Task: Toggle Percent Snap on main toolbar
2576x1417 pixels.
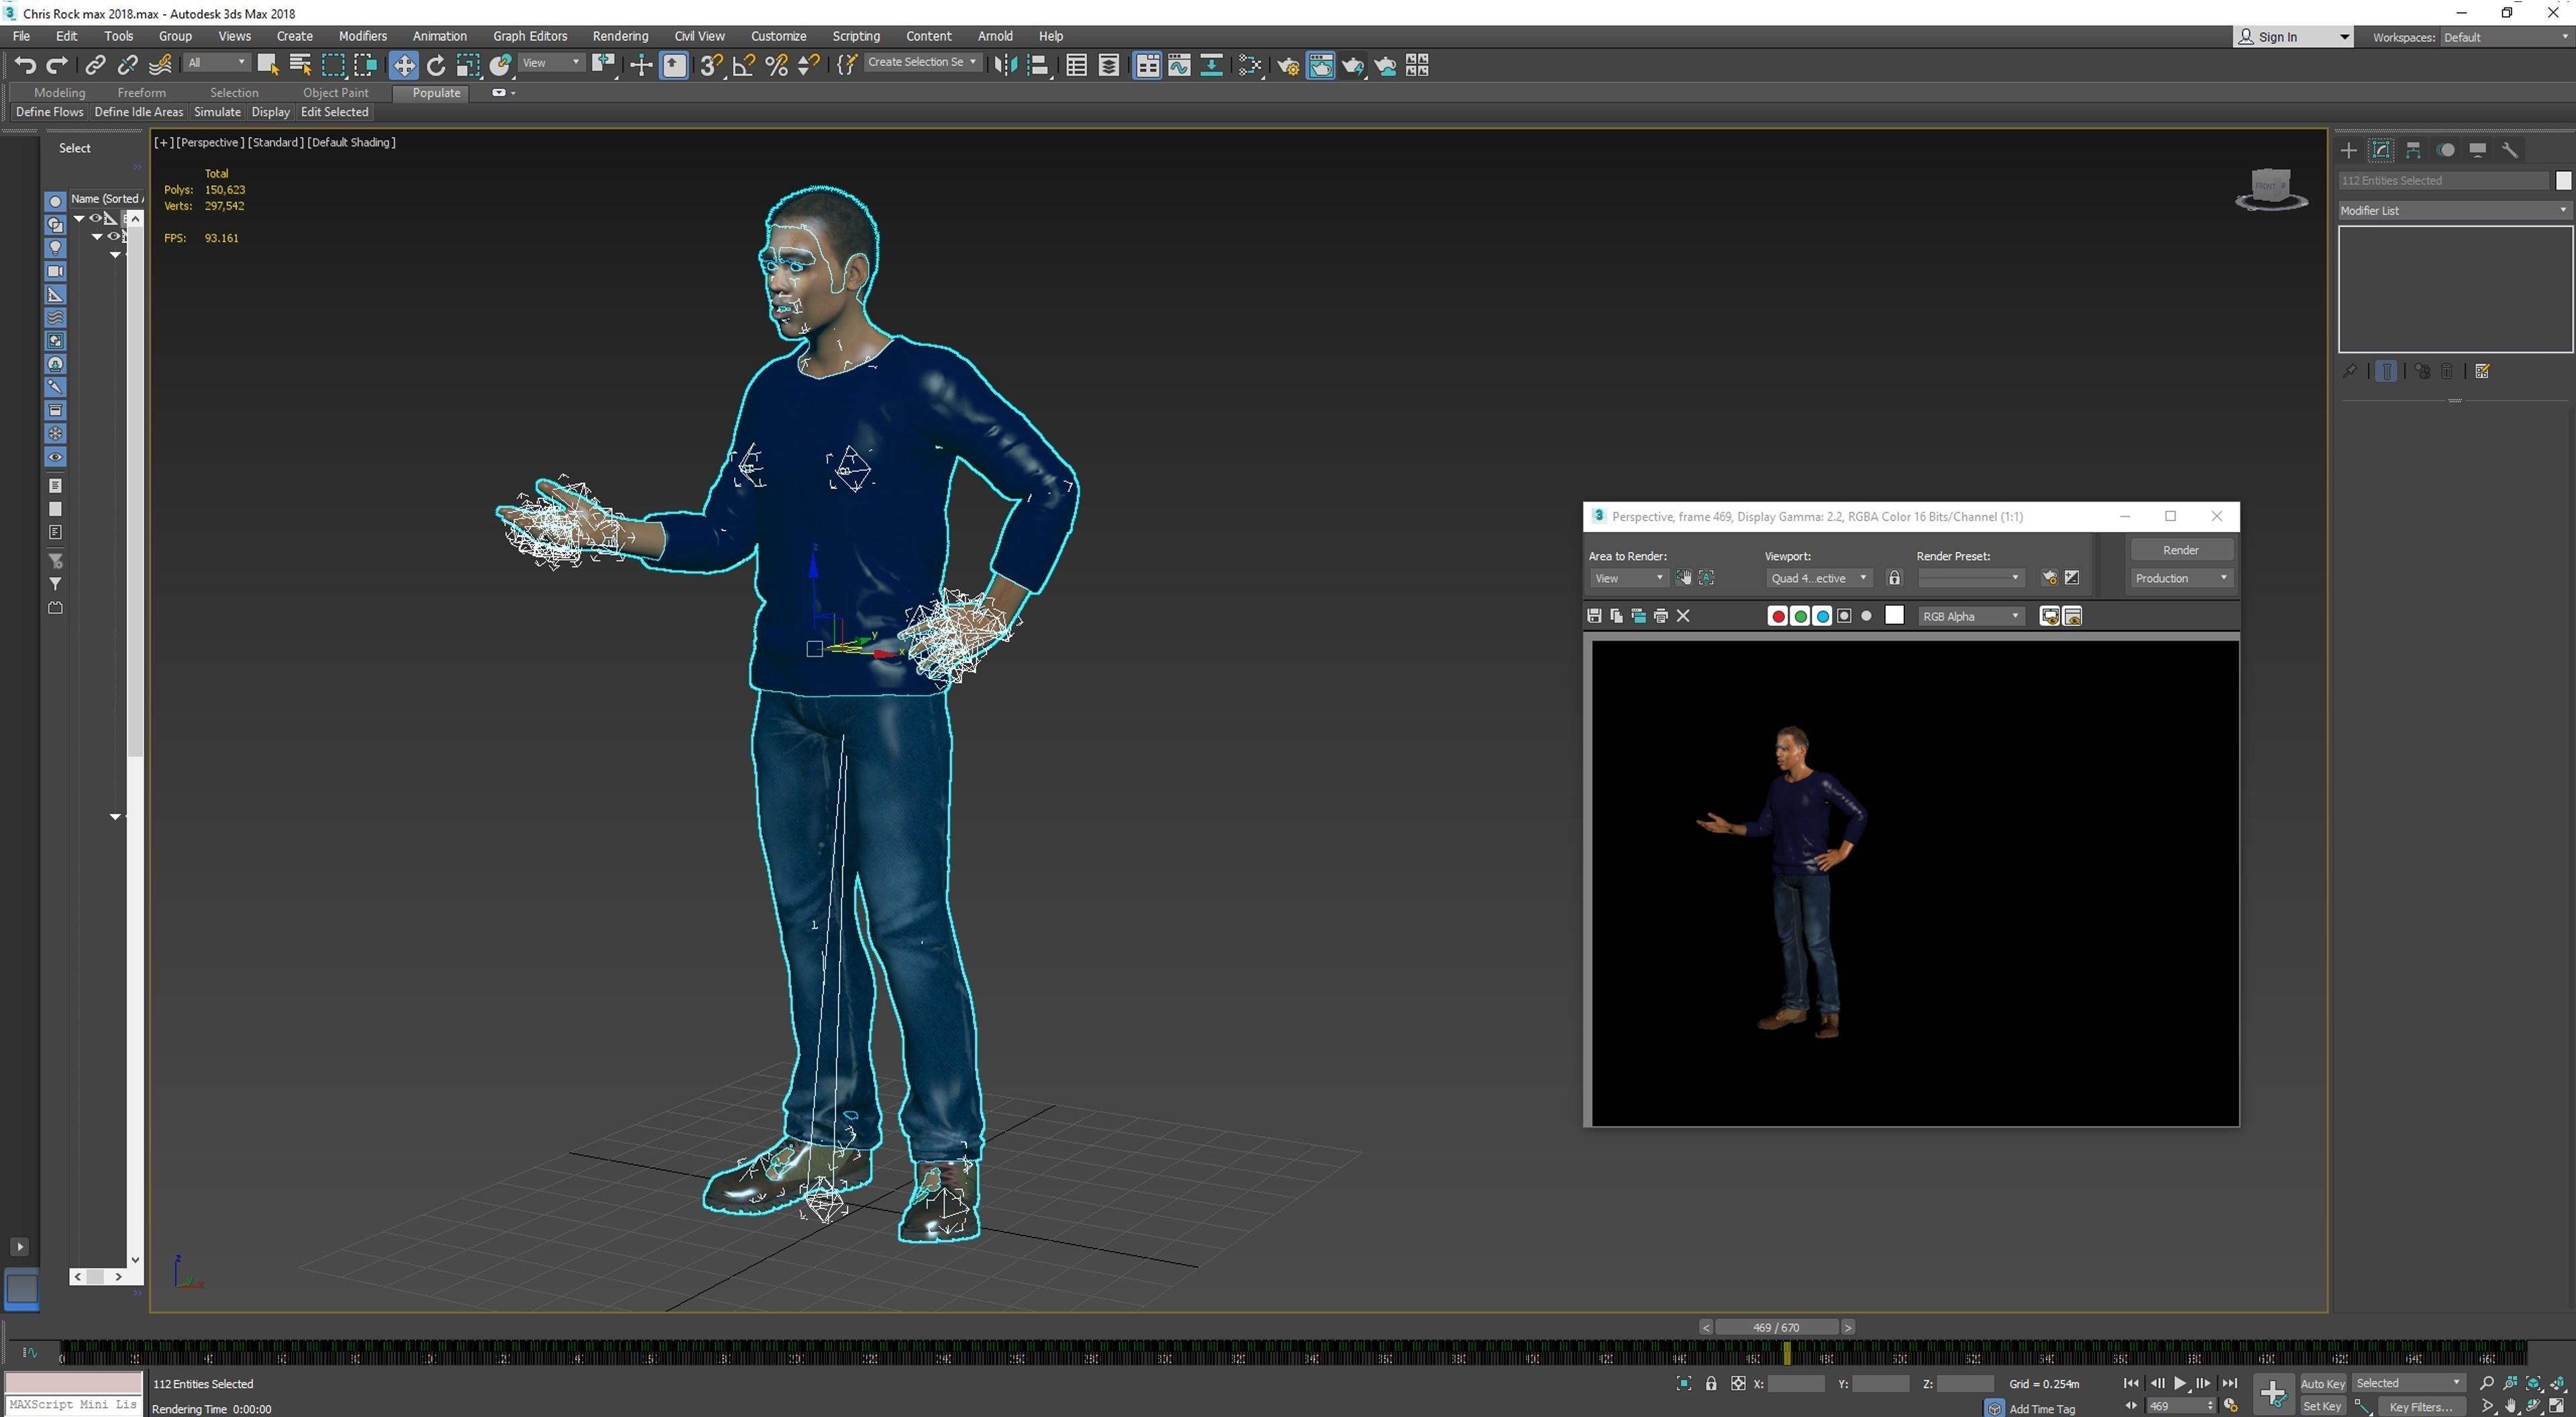Action: 776,65
